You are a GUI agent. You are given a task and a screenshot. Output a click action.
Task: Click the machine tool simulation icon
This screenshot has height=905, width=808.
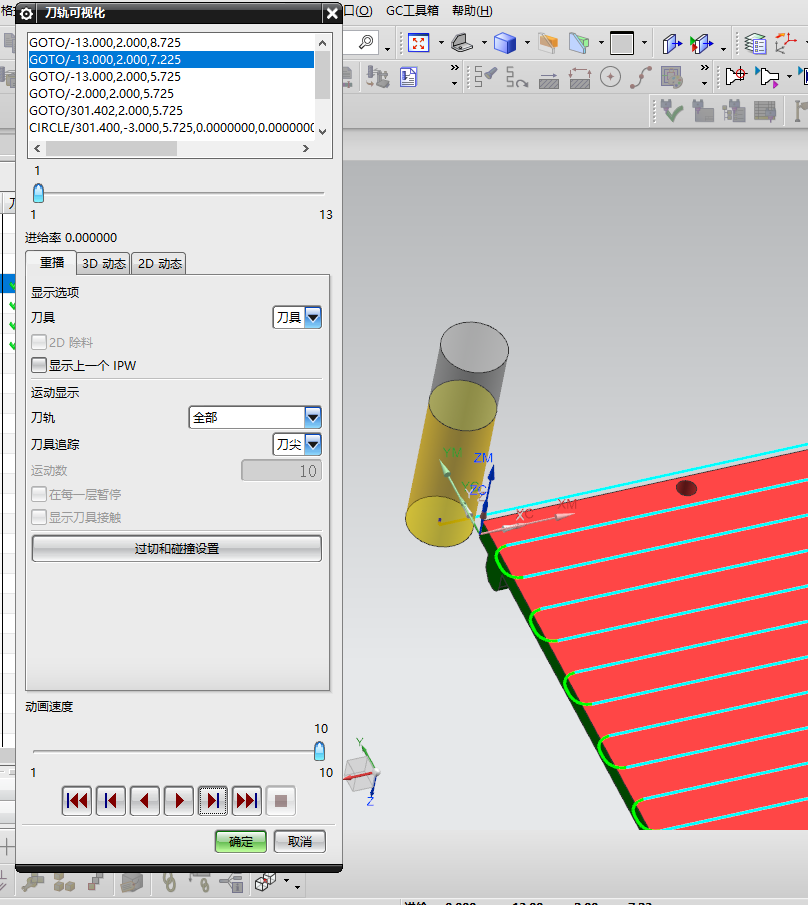tap(377, 77)
